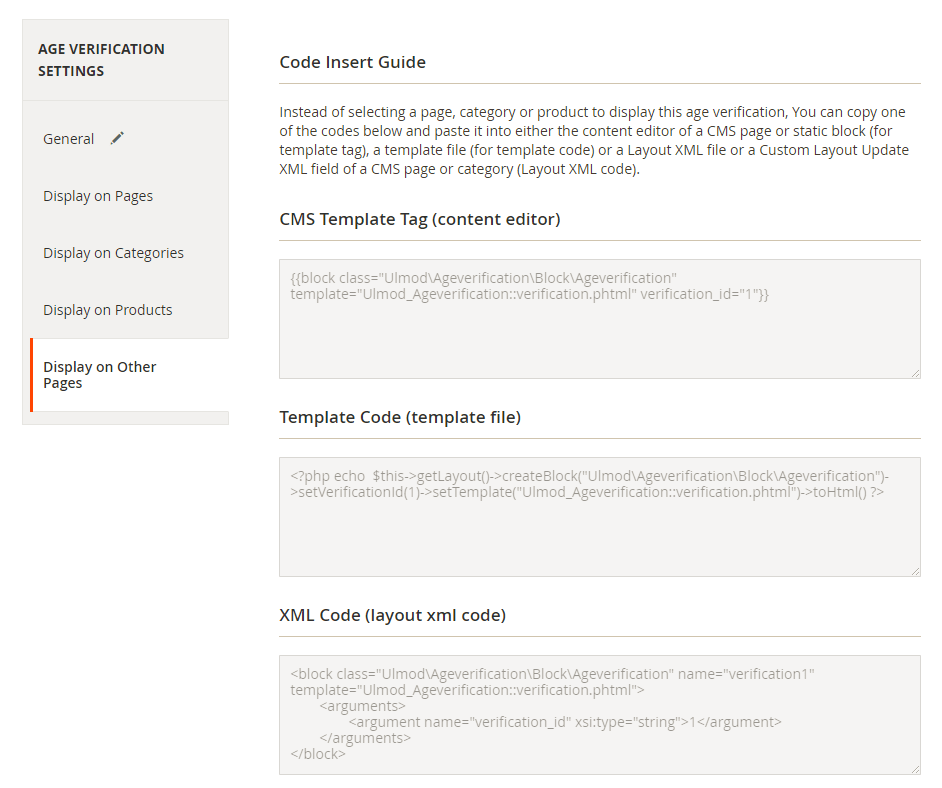Switch to the Display on Pages tab
The height and width of the screenshot is (788, 942).
tap(98, 196)
